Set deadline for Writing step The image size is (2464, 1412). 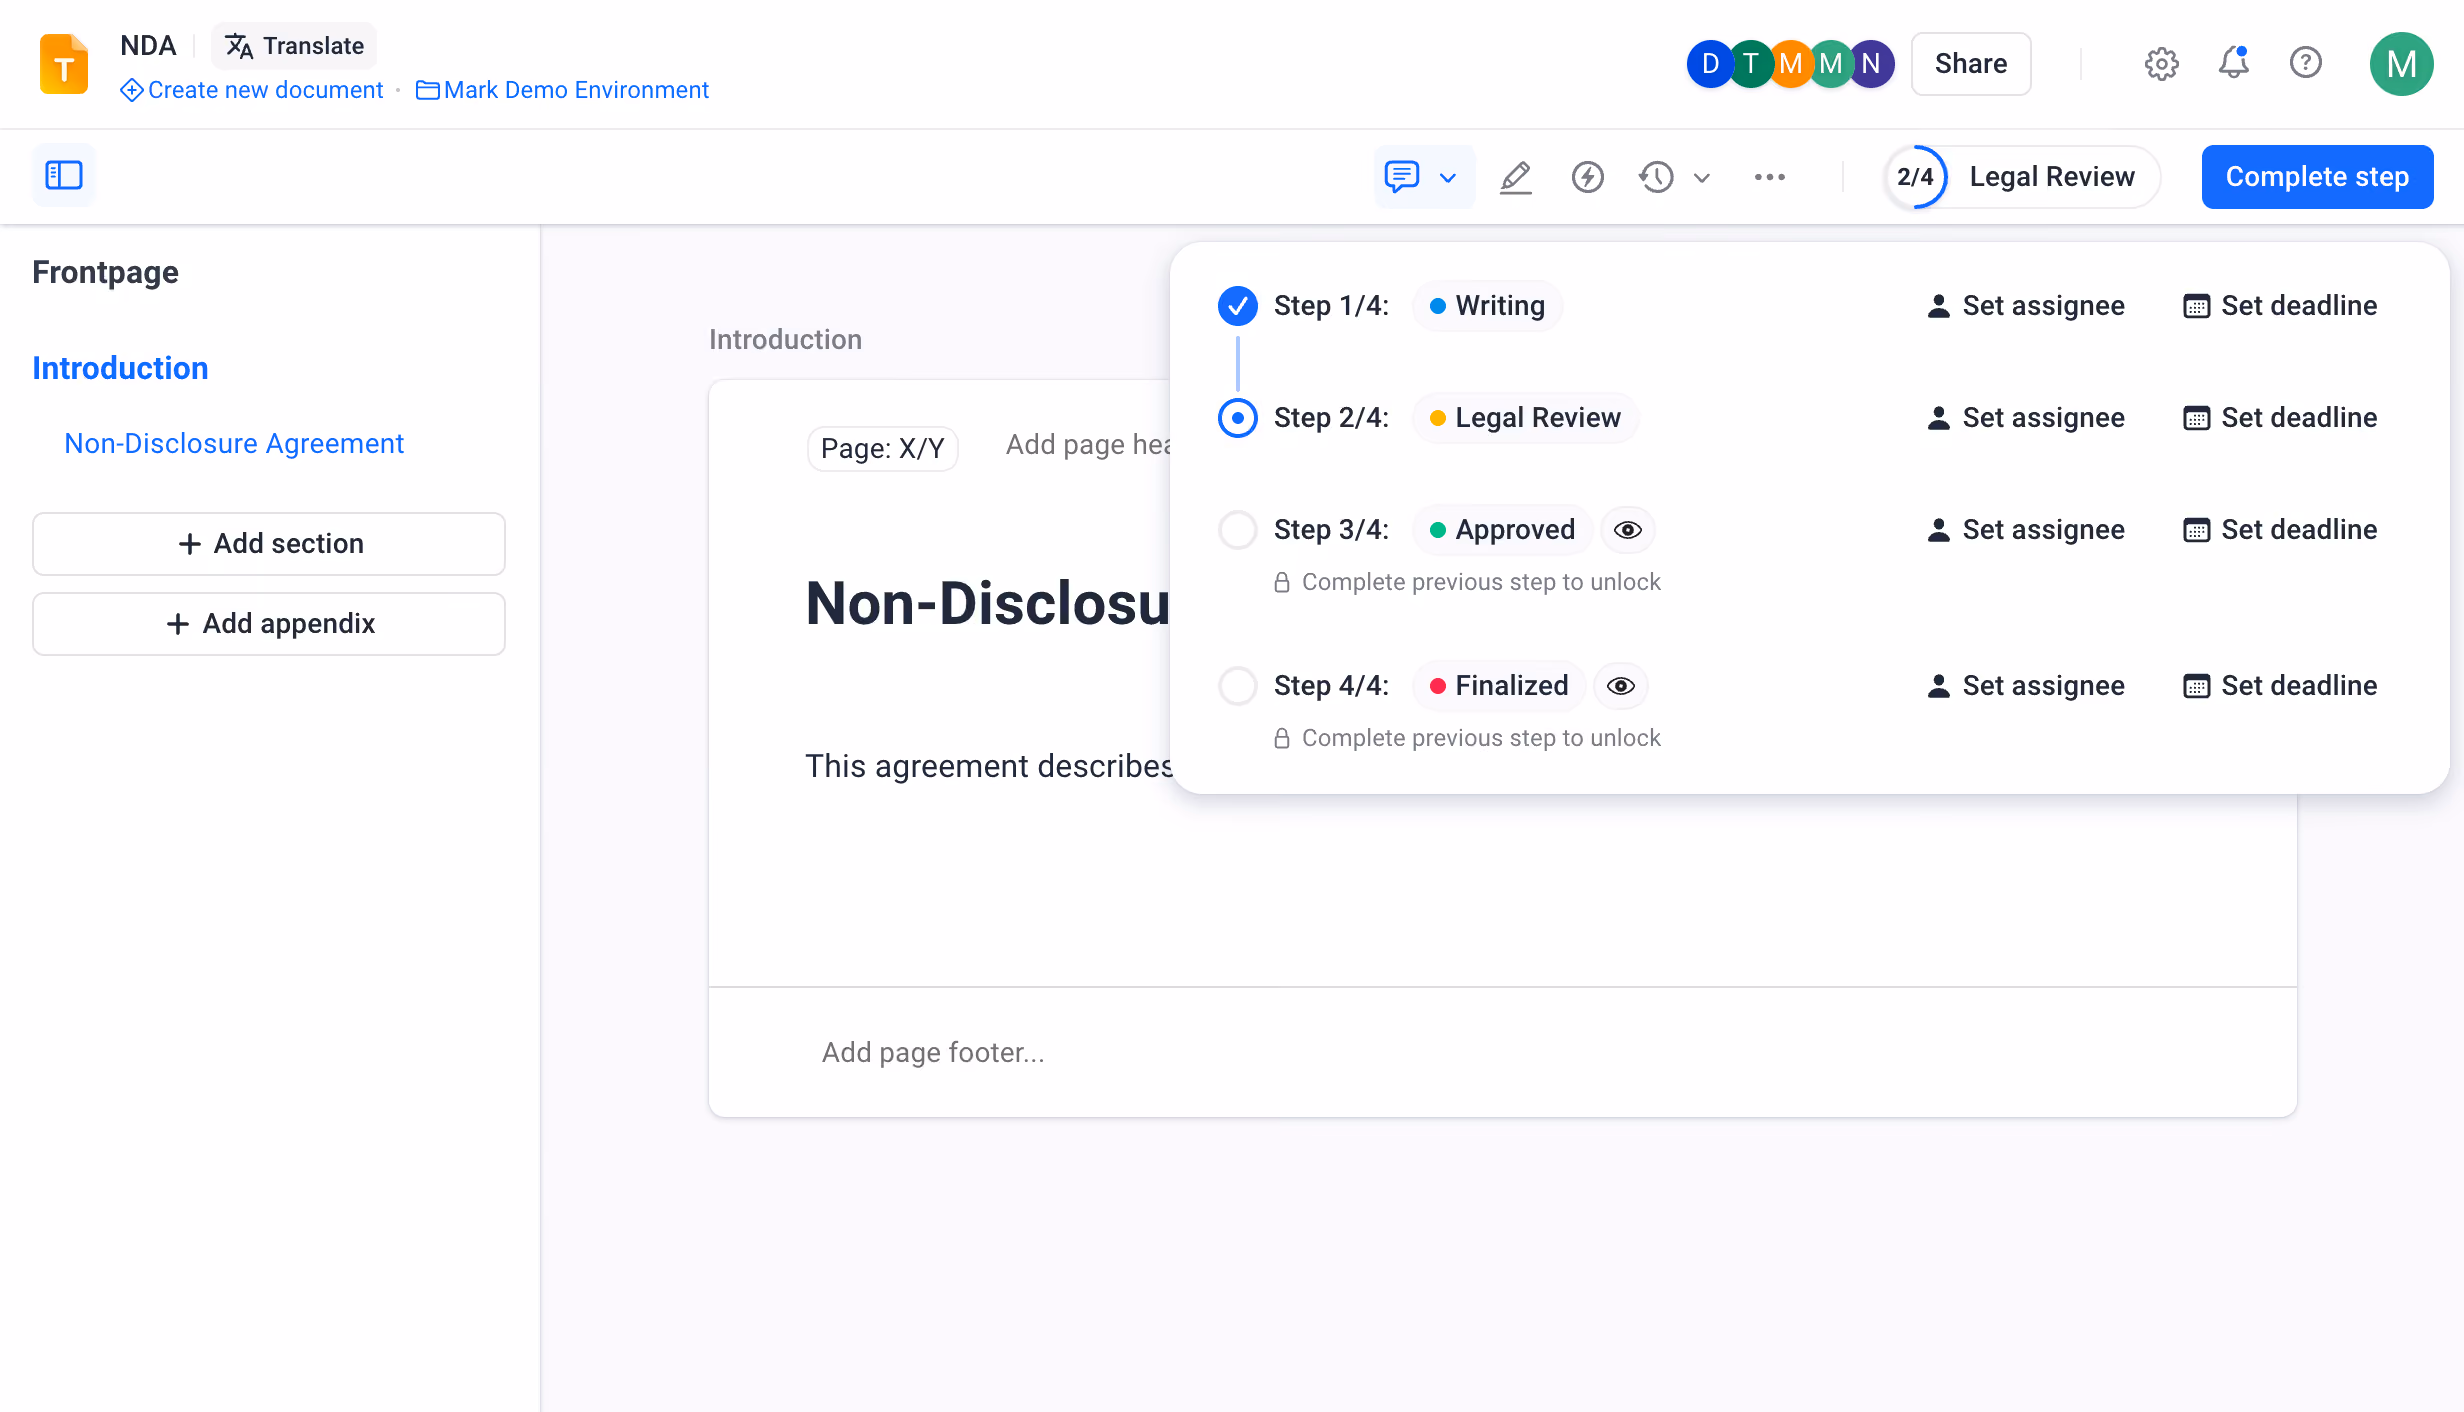(x=2280, y=306)
